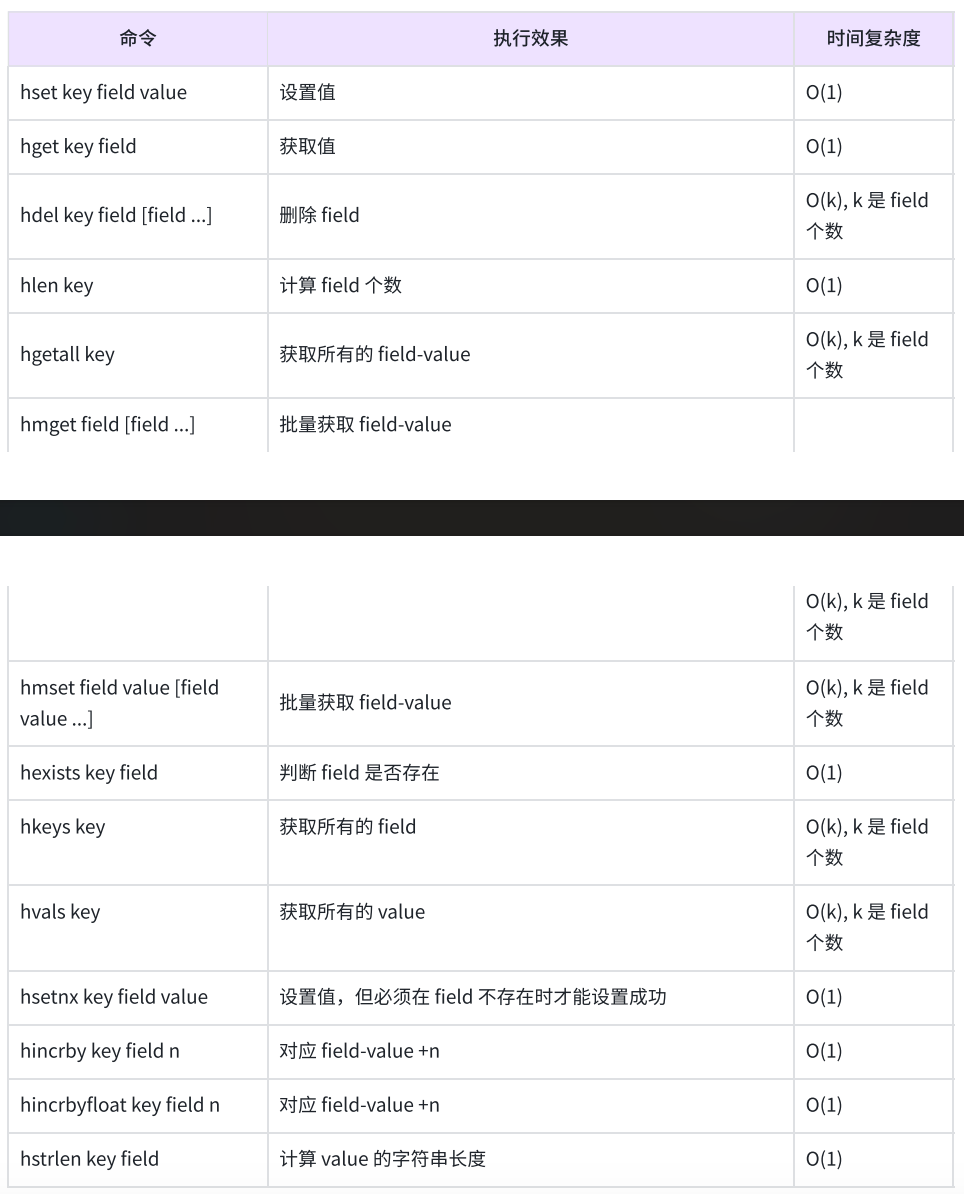Click the 时间复杂度 column header
The image size is (964, 1194).
[x=873, y=38]
